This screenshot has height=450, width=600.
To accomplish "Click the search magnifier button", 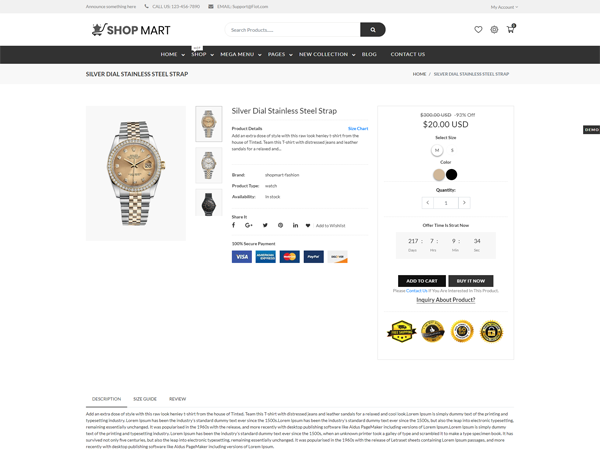I will click(x=372, y=29).
